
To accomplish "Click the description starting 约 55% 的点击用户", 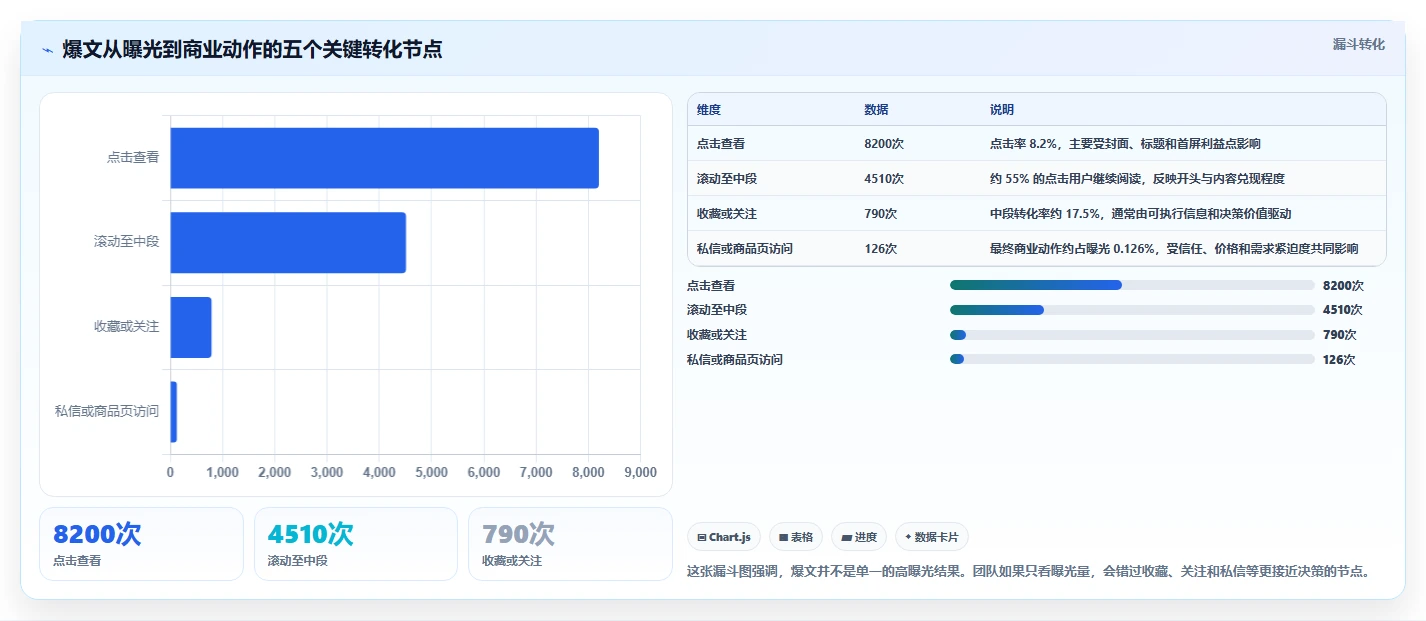I will pos(1137,179).
